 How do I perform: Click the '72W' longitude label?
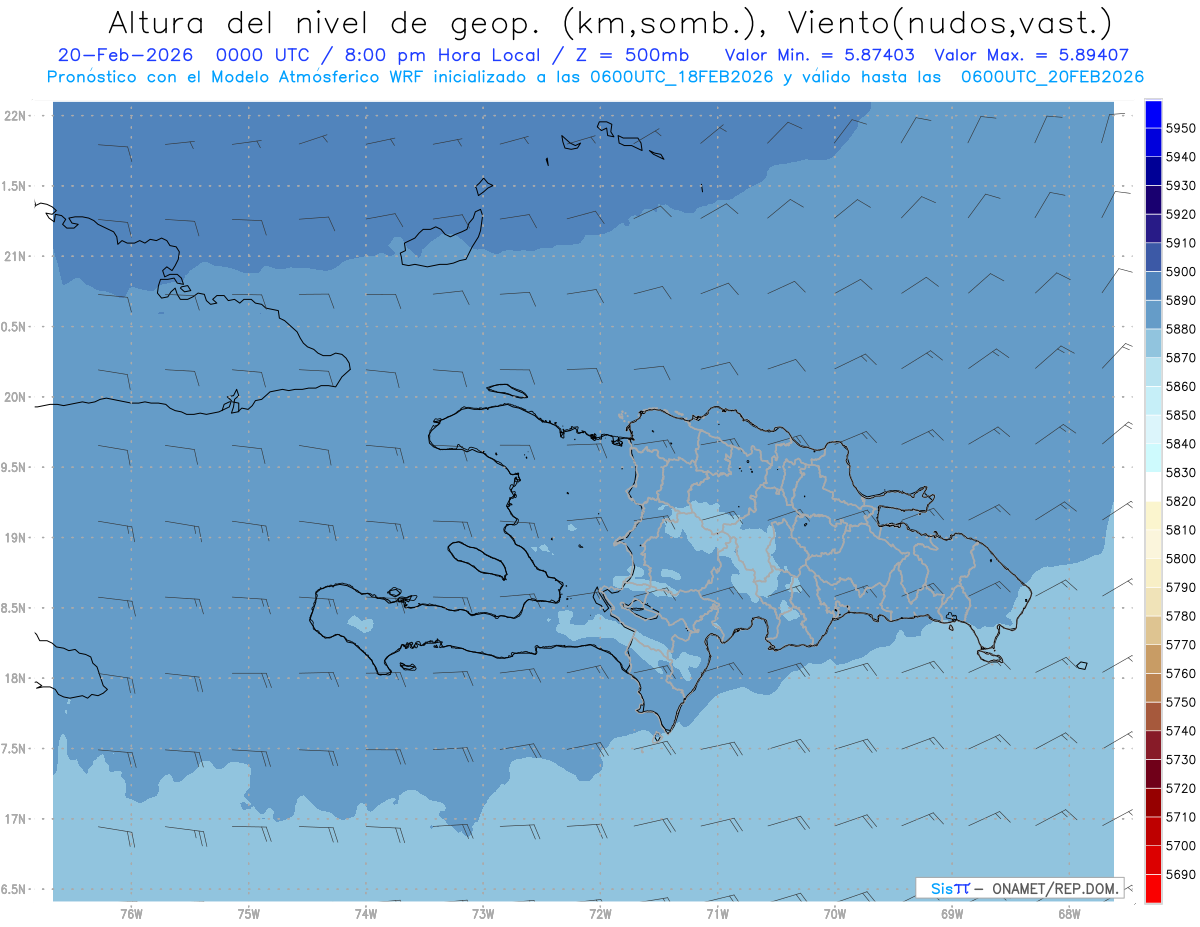(600, 913)
